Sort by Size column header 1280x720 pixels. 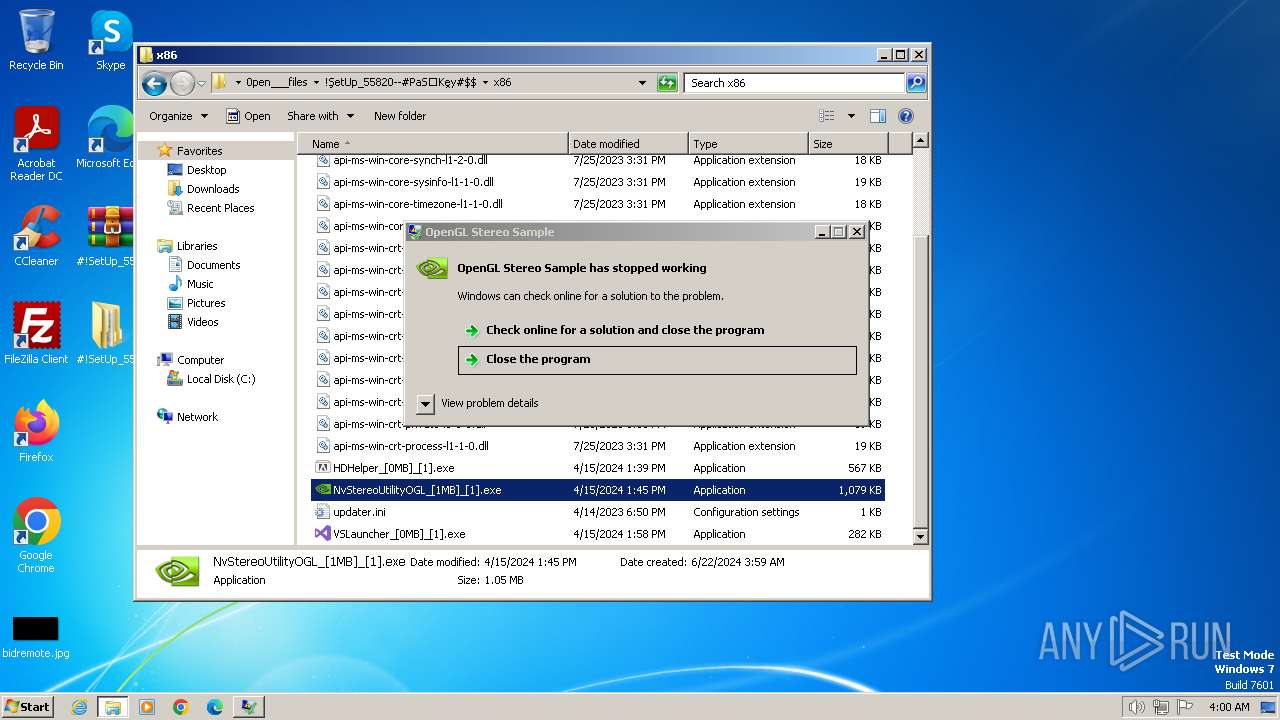coord(848,144)
